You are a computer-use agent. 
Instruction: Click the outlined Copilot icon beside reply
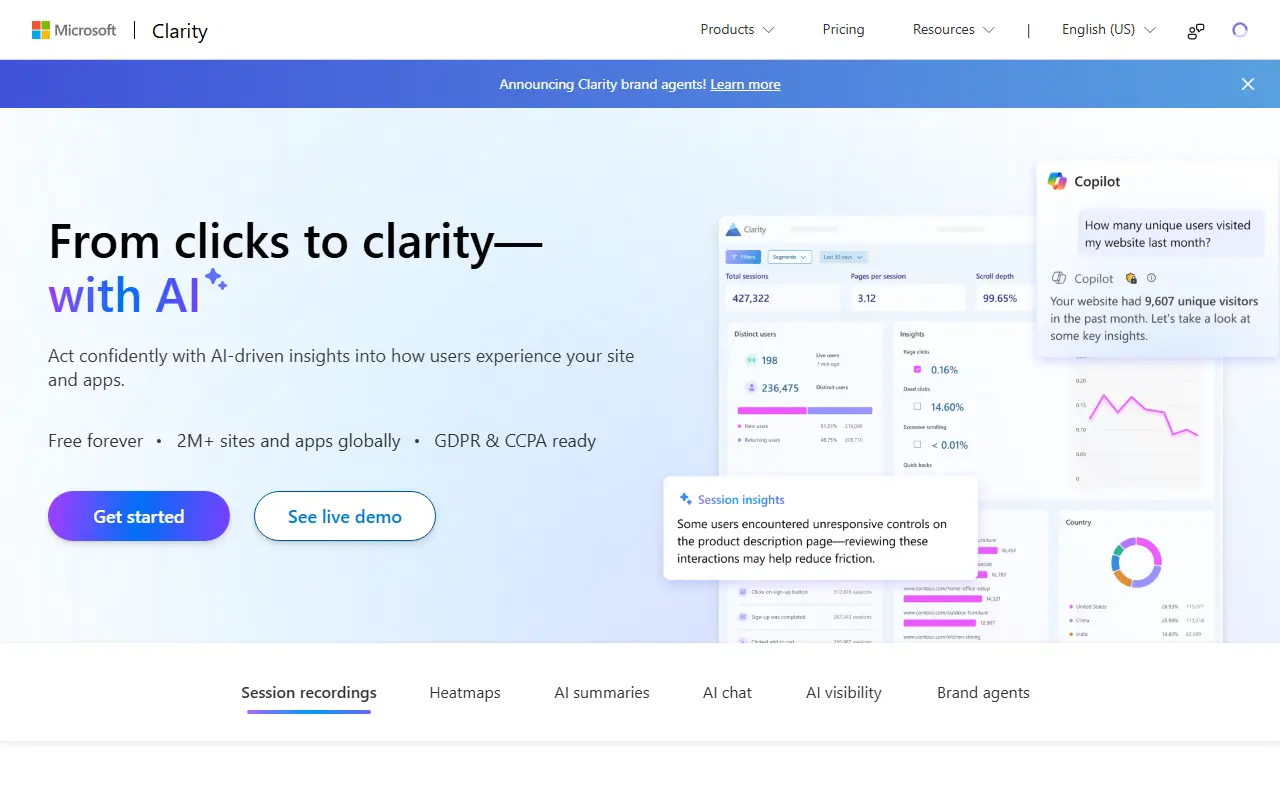pos(1059,278)
